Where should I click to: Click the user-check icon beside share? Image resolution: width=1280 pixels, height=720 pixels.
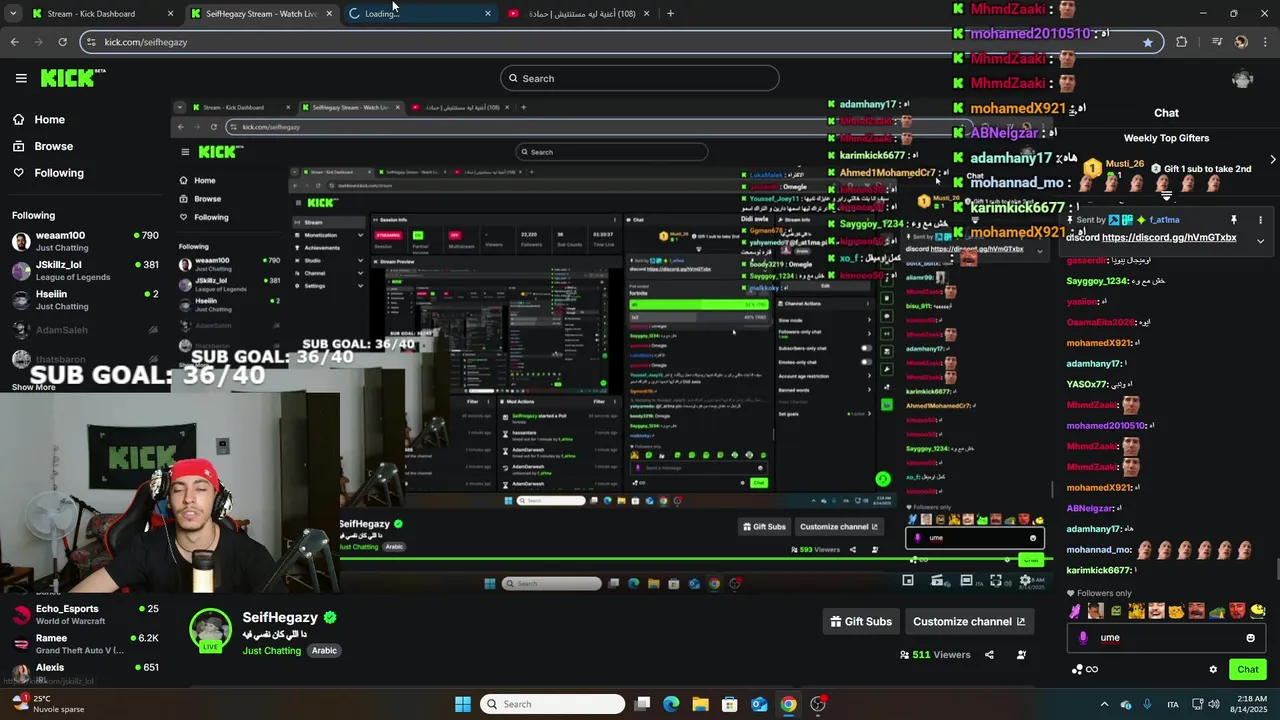click(x=1021, y=655)
